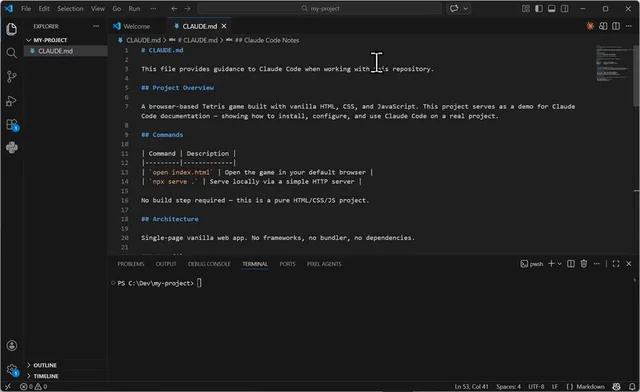This screenshot has width=640, height=392.
Task: Click the Copilot chat icon in title bar
Action: [x=454, y=9]
